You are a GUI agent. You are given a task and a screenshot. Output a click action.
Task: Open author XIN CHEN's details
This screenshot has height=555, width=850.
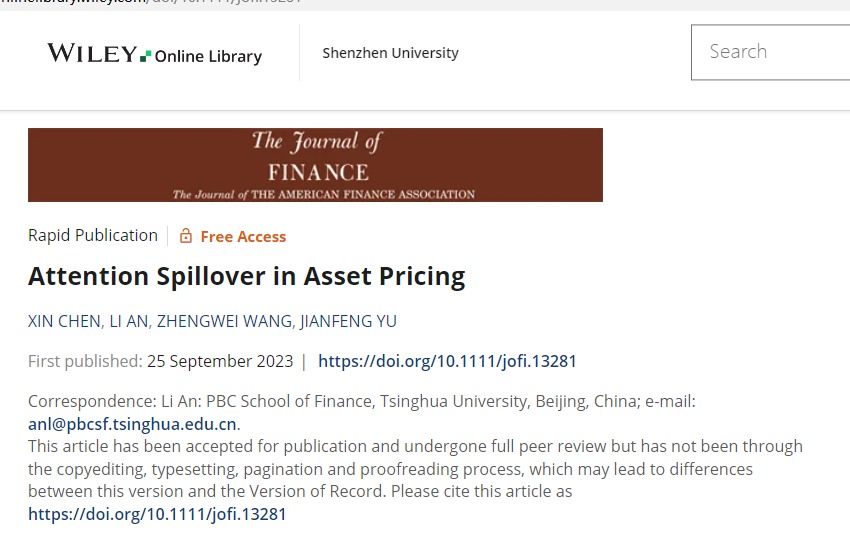(x=64, y=321)
